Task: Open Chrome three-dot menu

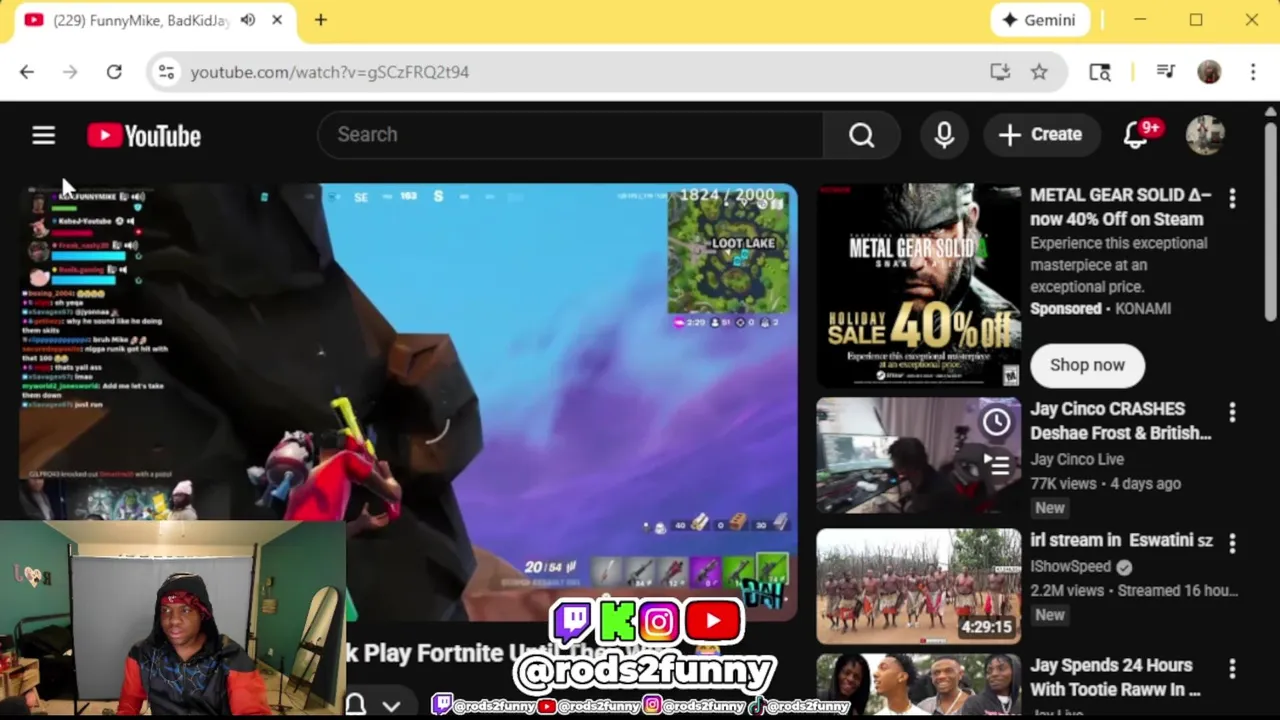Action: [x=1253, y=72]
